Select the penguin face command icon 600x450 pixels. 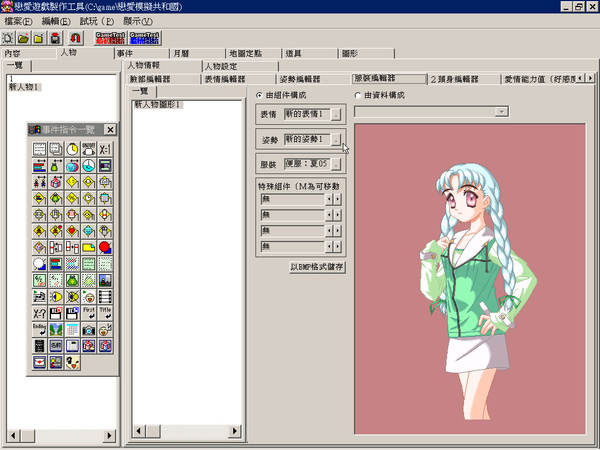tap(72, 362)
